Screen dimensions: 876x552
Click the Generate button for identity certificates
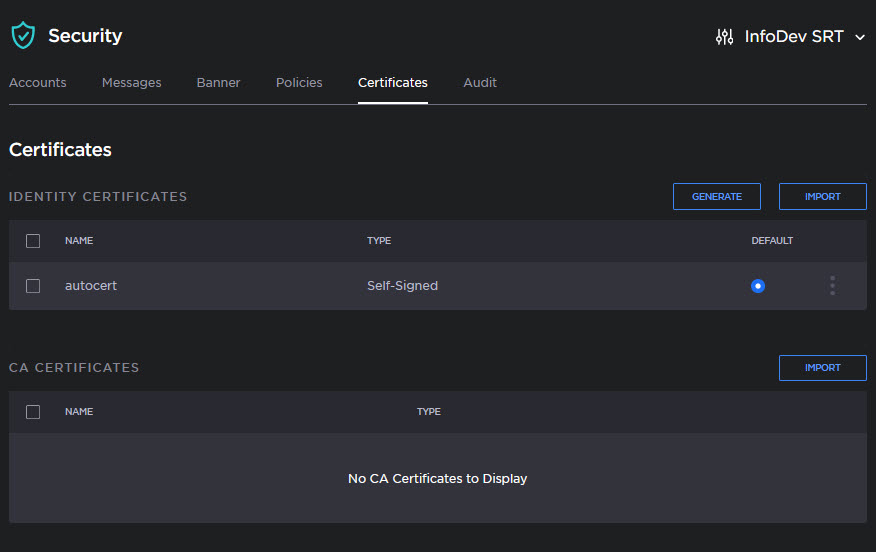[x=716, y=197]
